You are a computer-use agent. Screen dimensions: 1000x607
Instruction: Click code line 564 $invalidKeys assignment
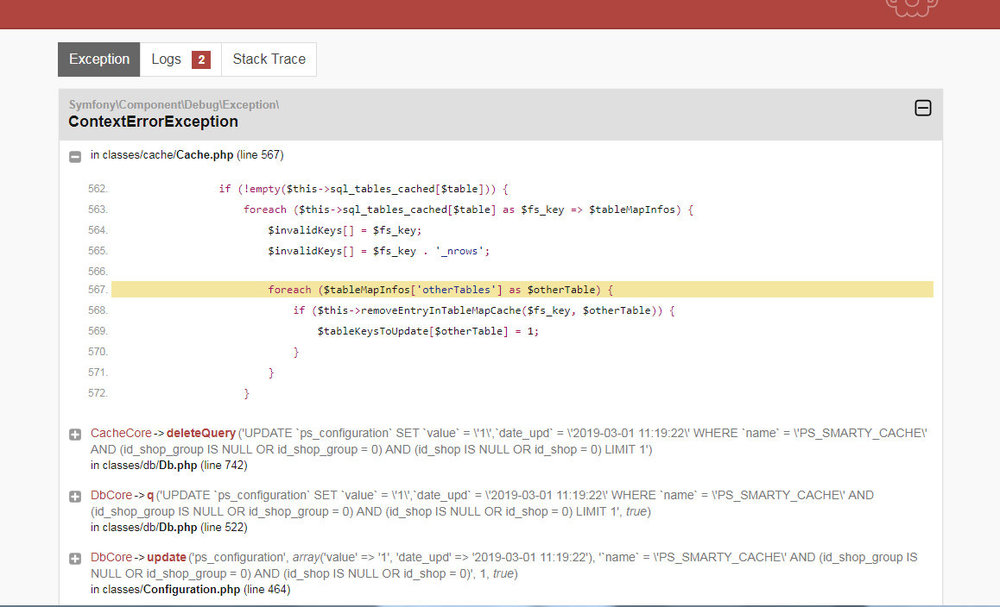point(344,230)
